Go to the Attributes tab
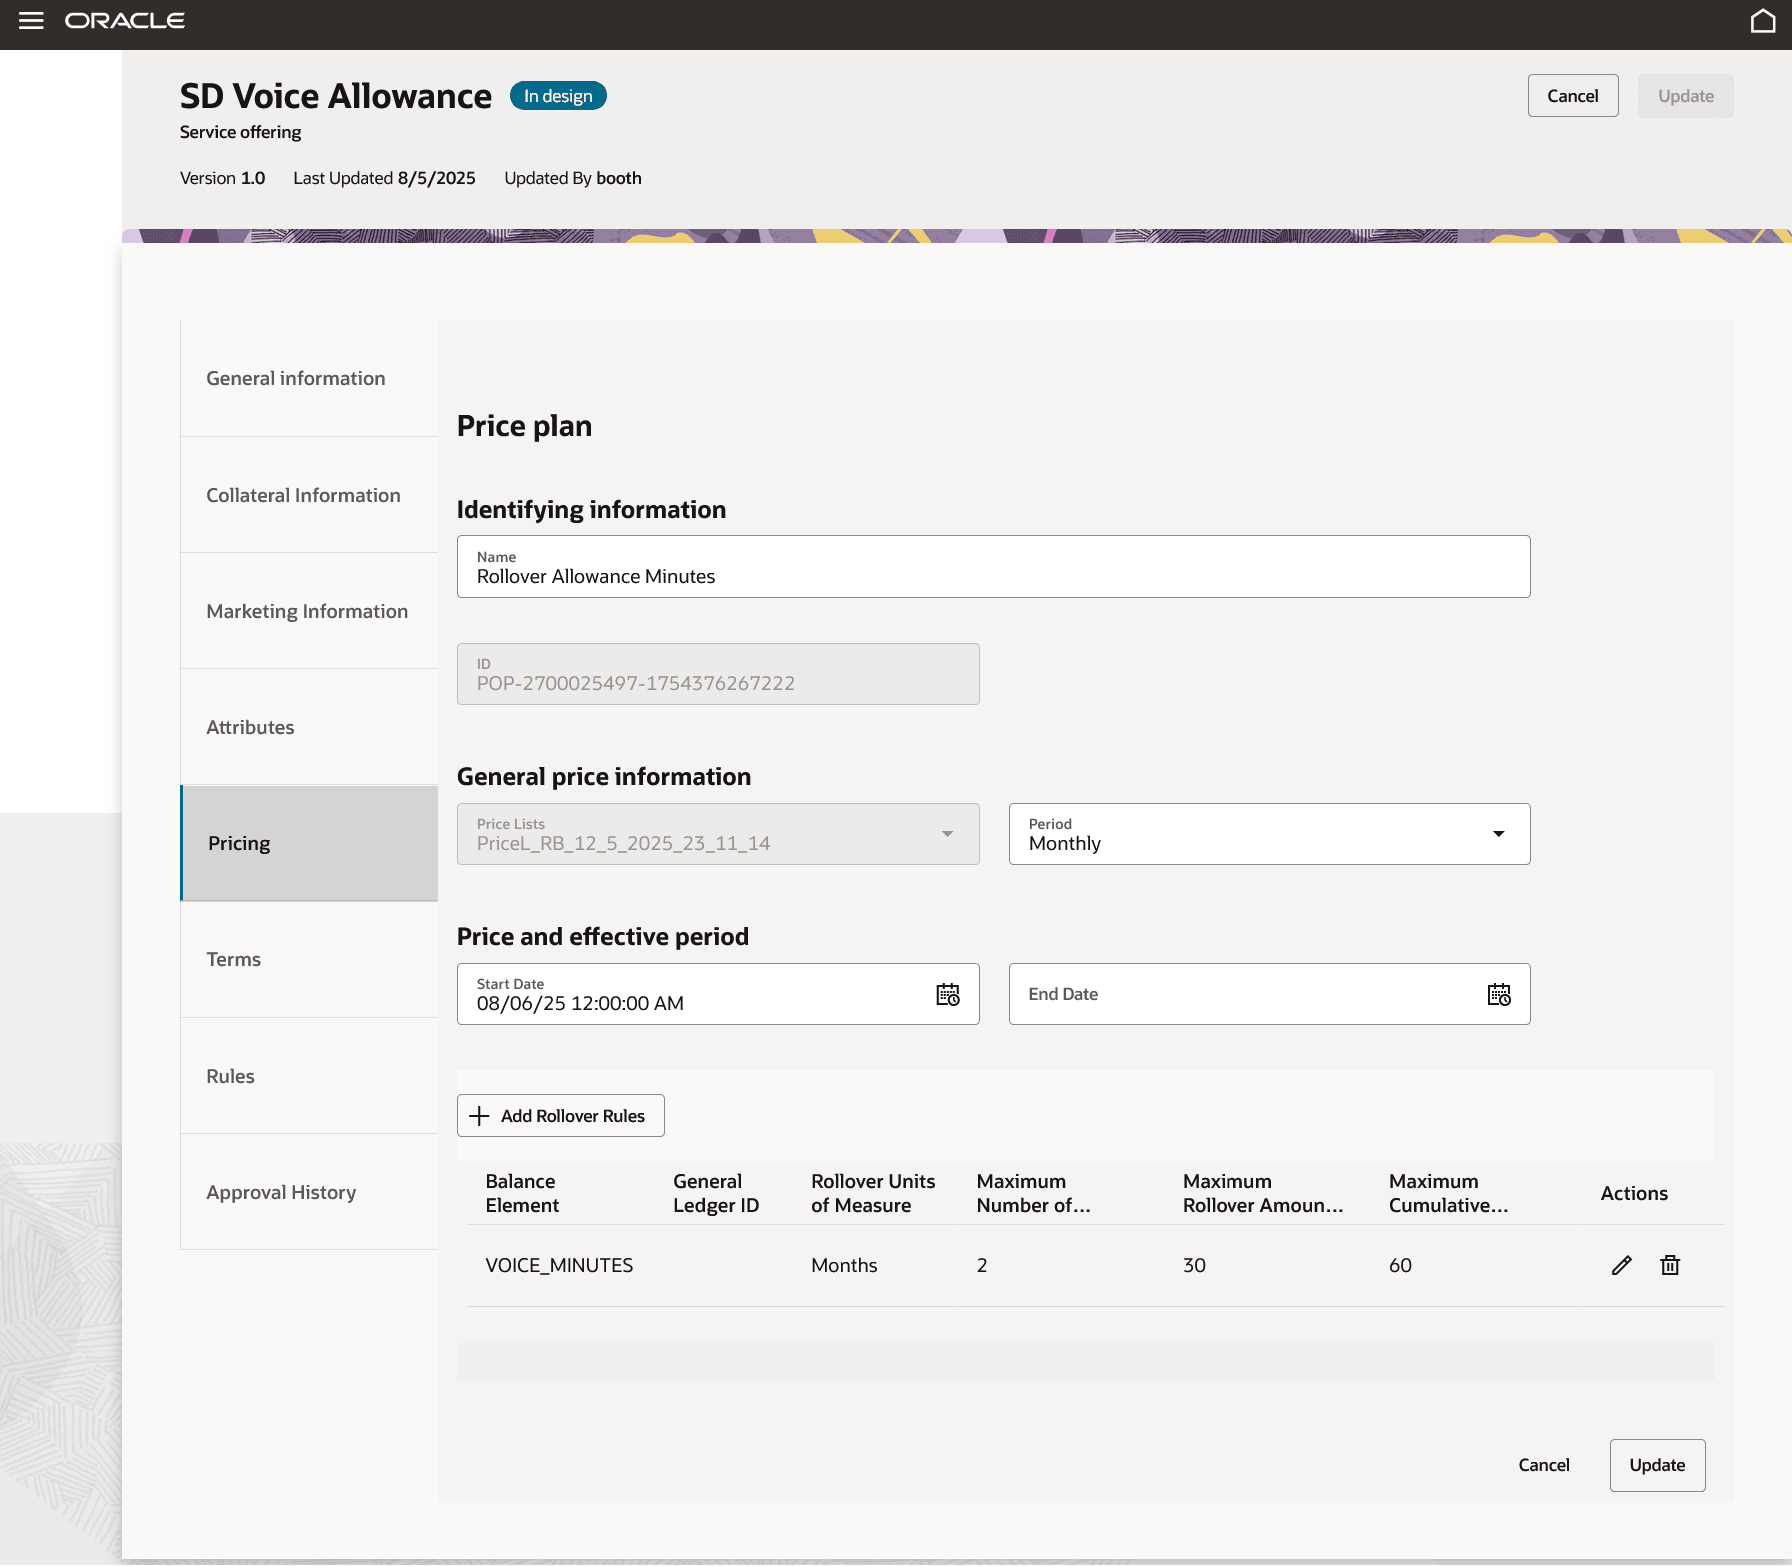 250,727
